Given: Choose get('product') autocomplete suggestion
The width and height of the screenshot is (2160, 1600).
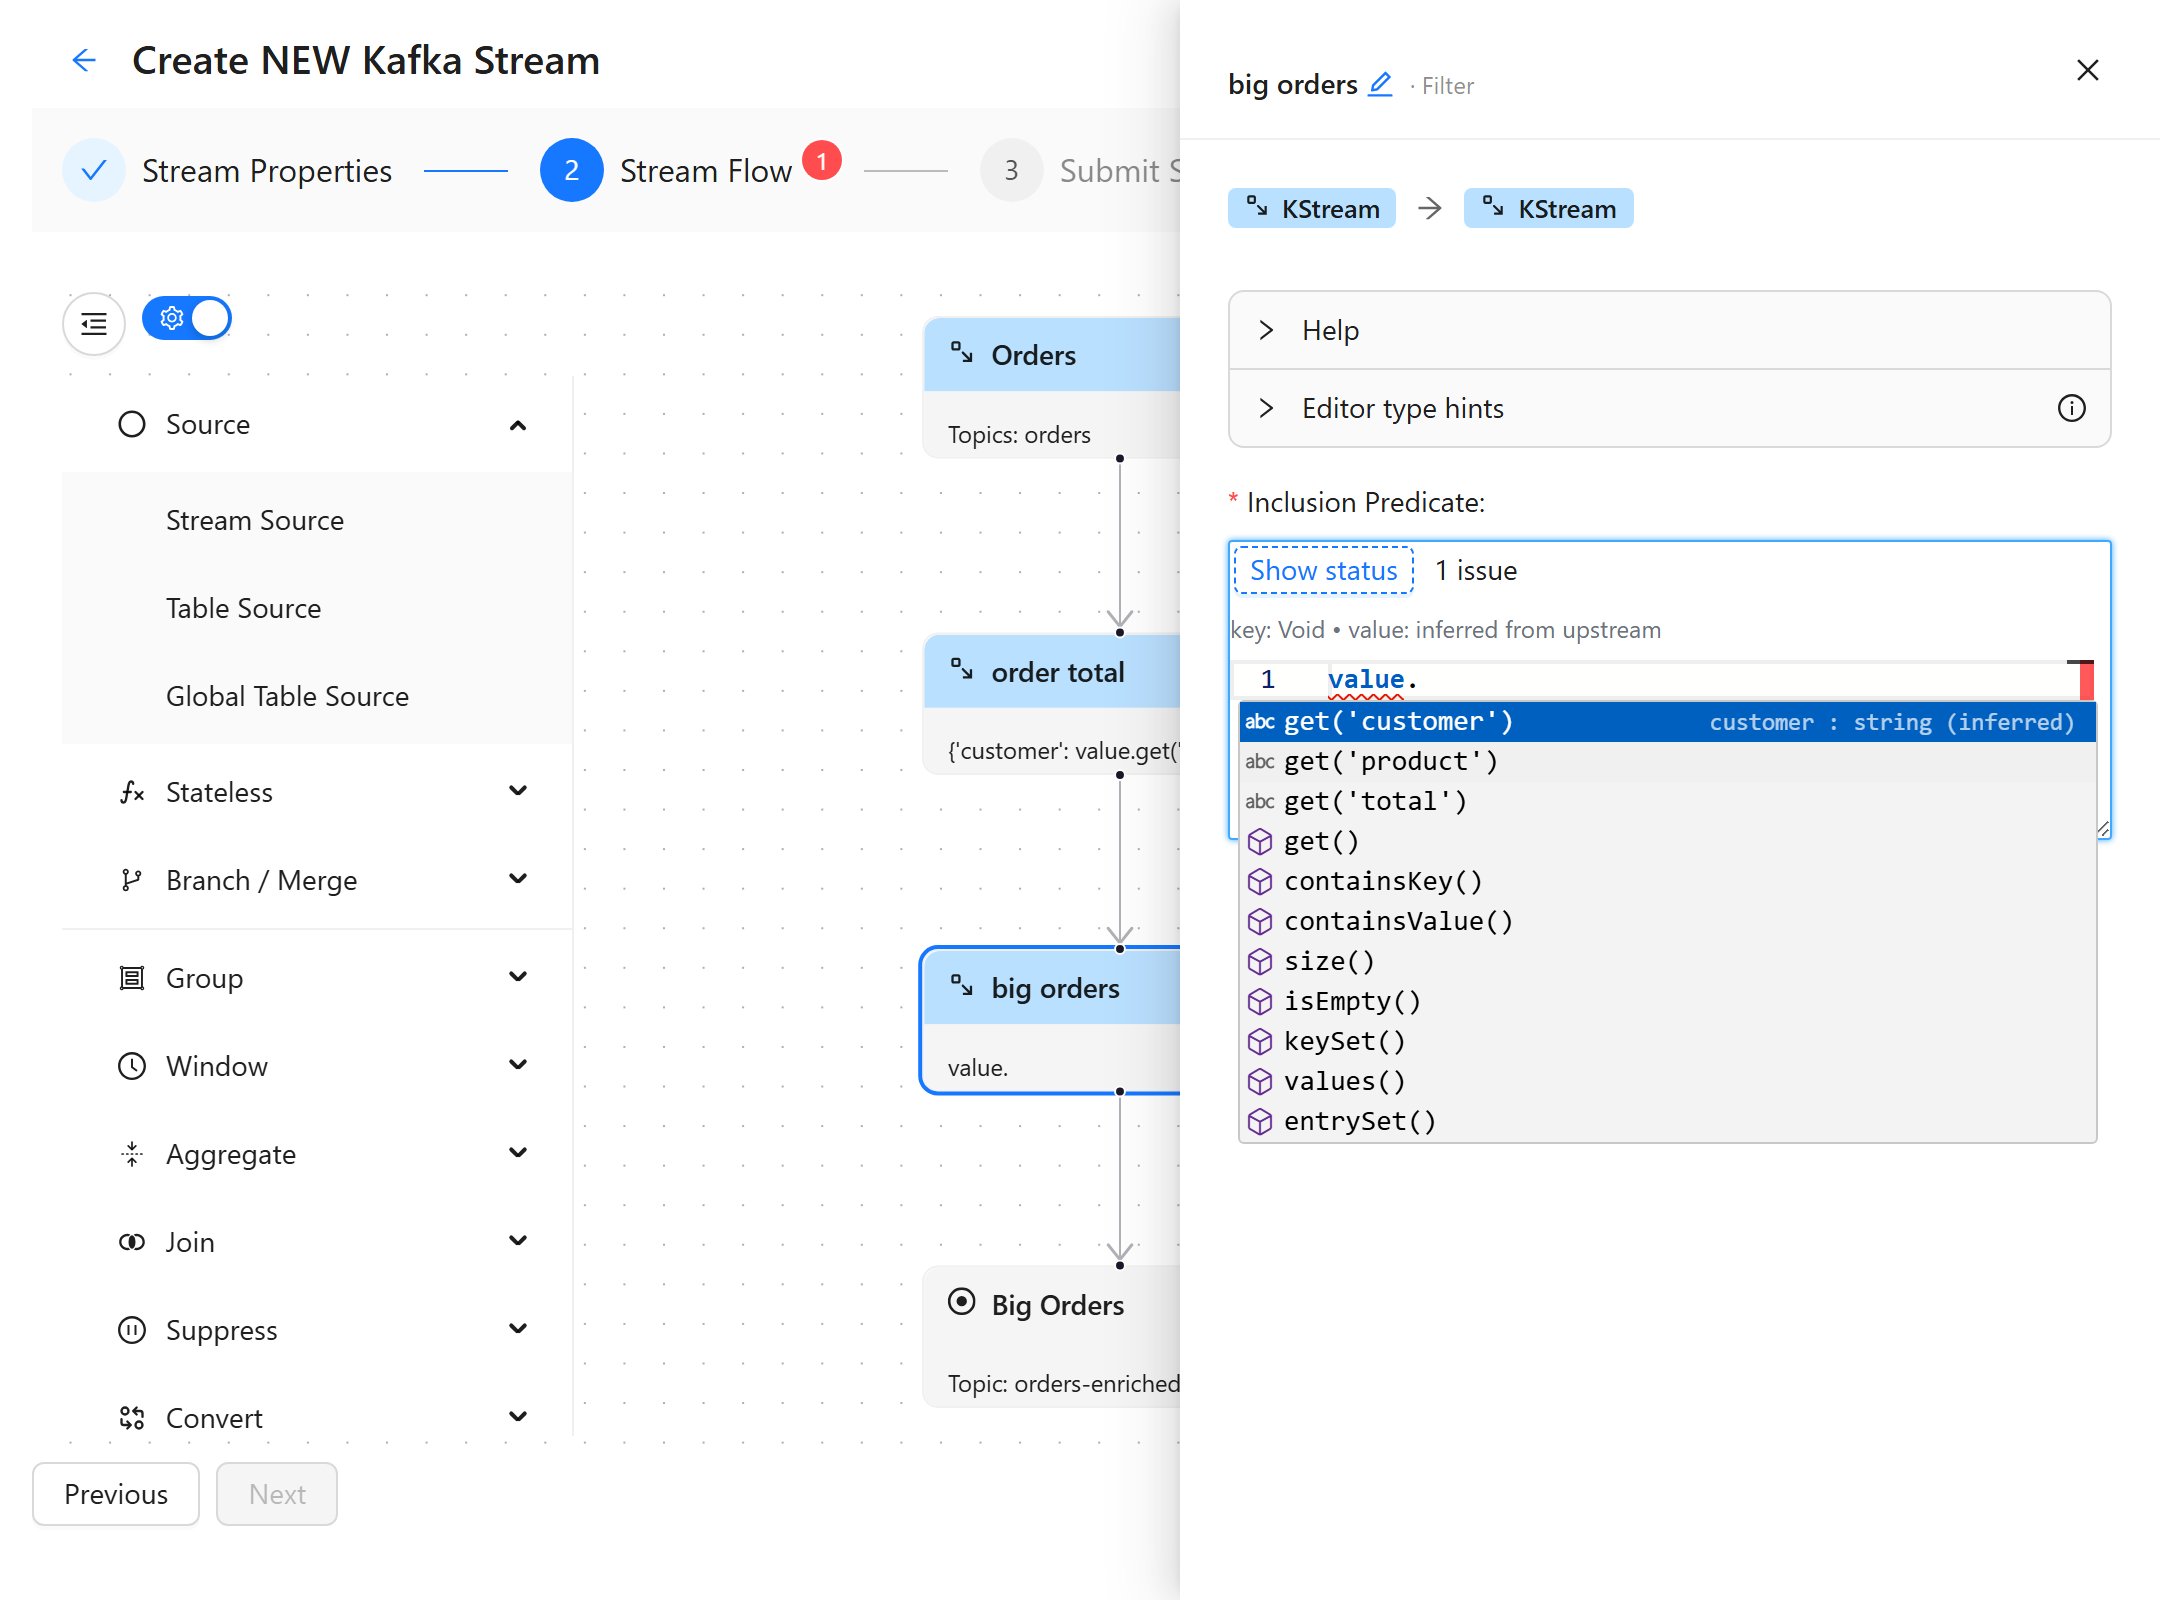Looking at the screenshot, I should click(1667, 762).
